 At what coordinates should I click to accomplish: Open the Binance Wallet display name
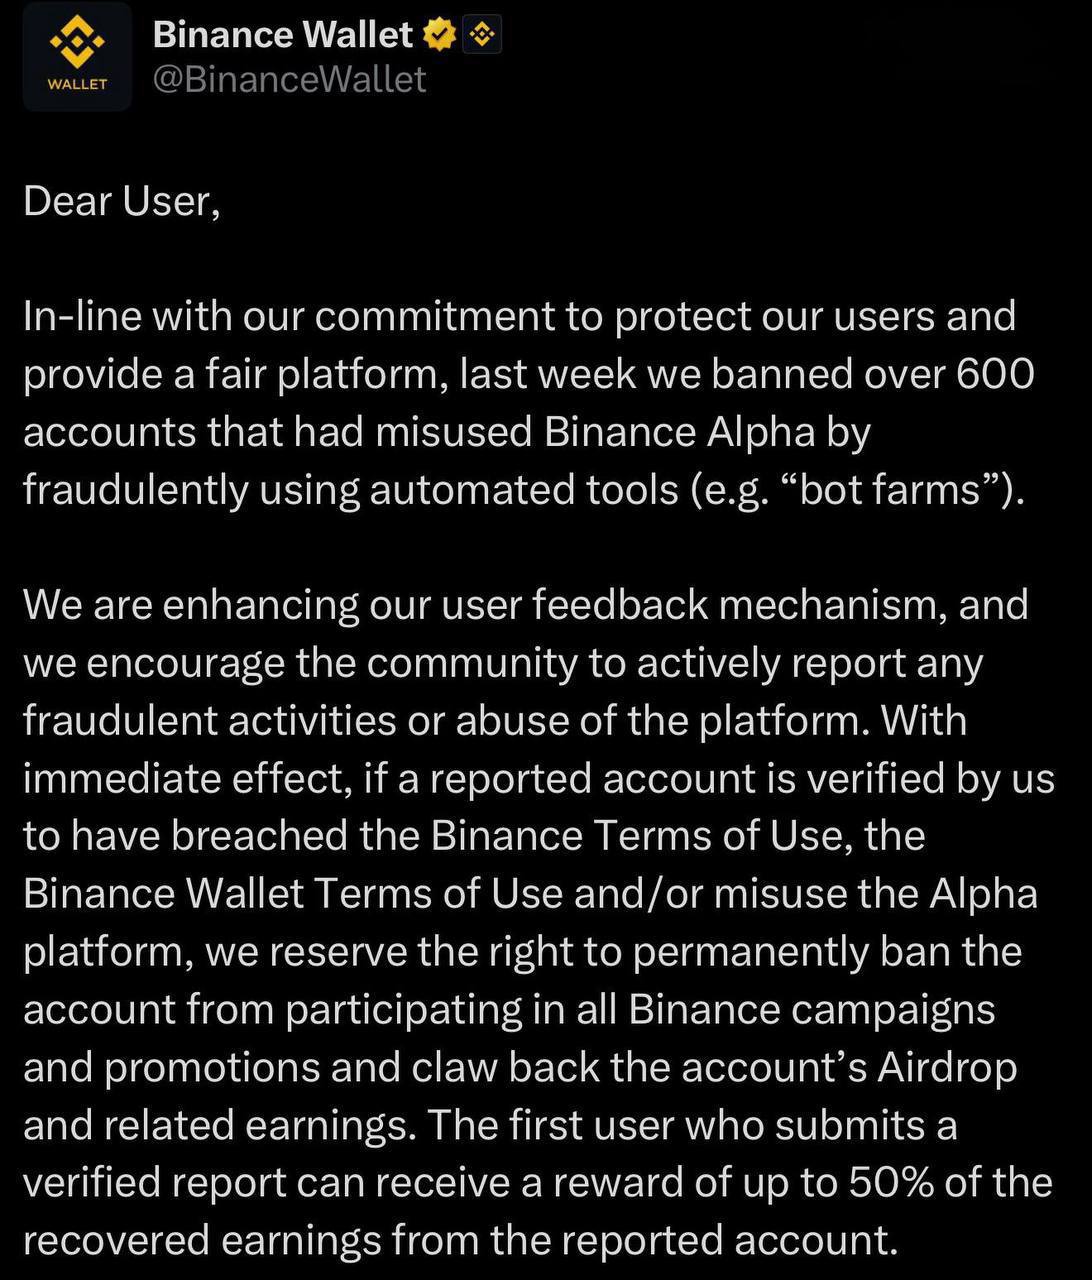coord(282,35)
